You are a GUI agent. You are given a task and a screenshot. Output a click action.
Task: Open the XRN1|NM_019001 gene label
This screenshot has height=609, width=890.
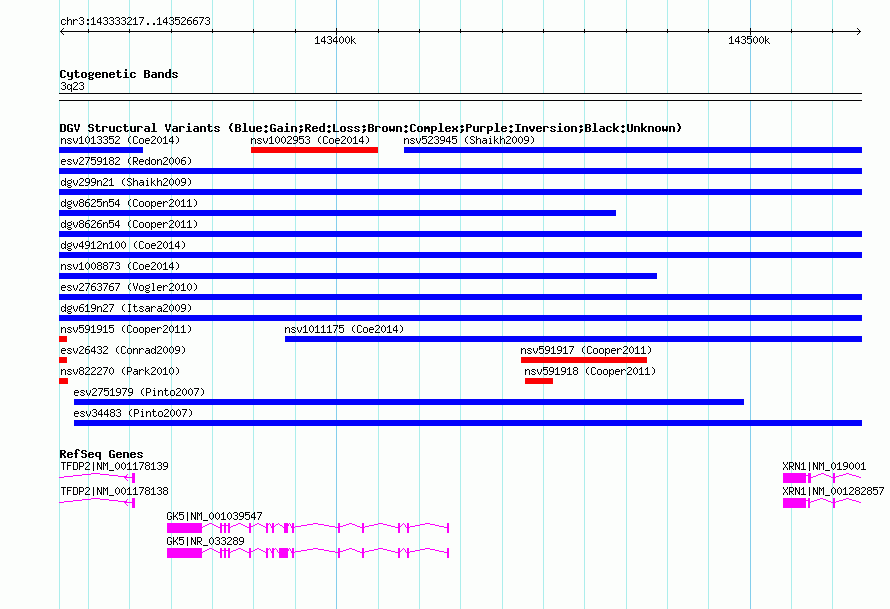tap(824, 467)
